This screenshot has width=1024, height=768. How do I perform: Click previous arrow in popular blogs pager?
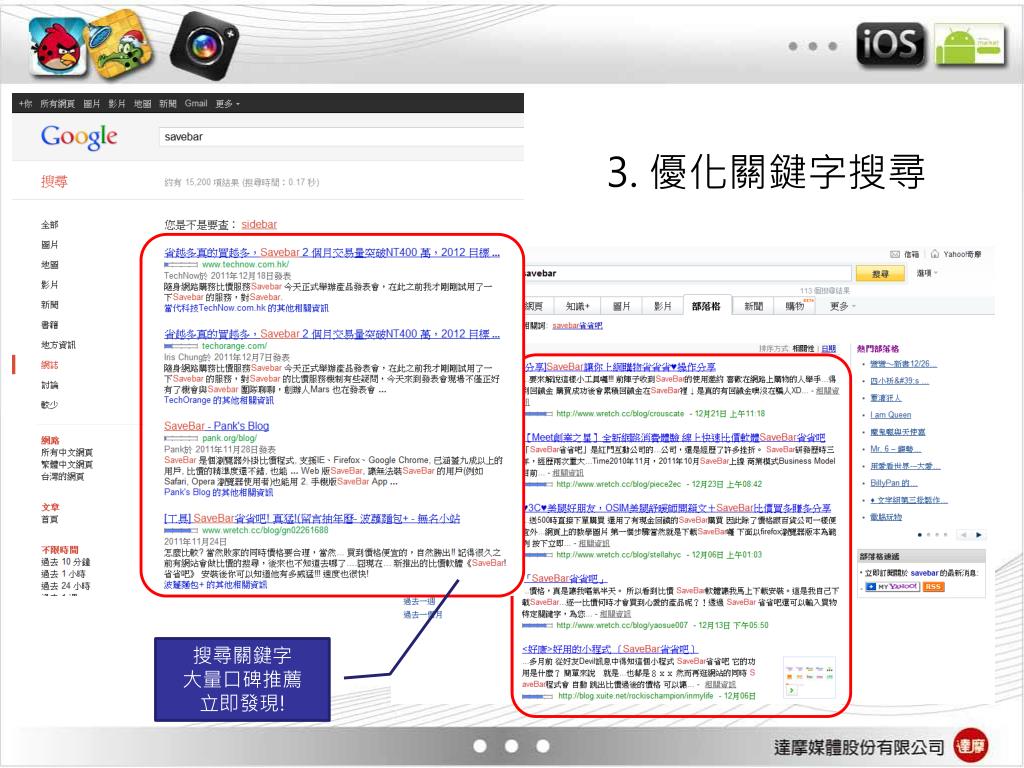point(964,535)
